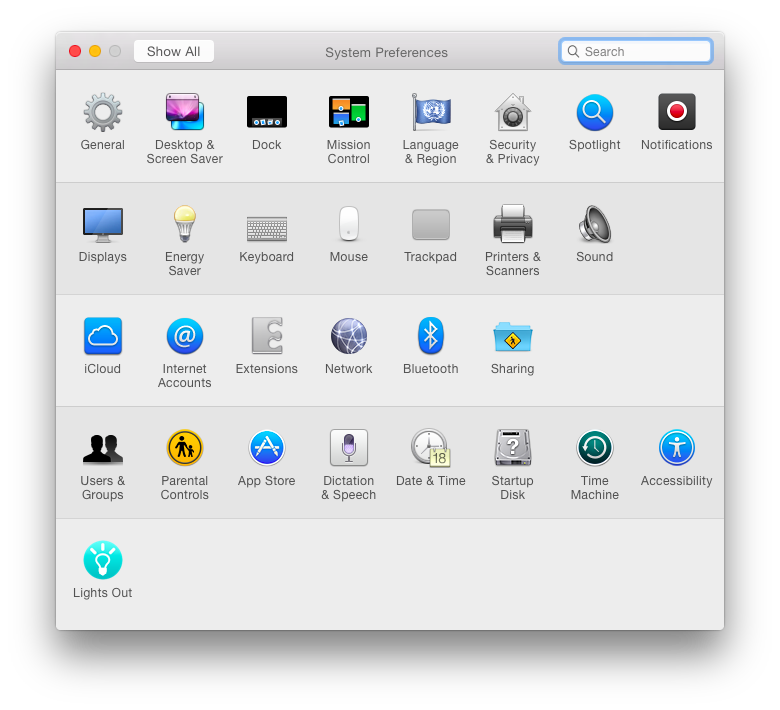This screenshot has height=710, width=780.
Task: Click the Search field in the toolbar
Action: 636,51
